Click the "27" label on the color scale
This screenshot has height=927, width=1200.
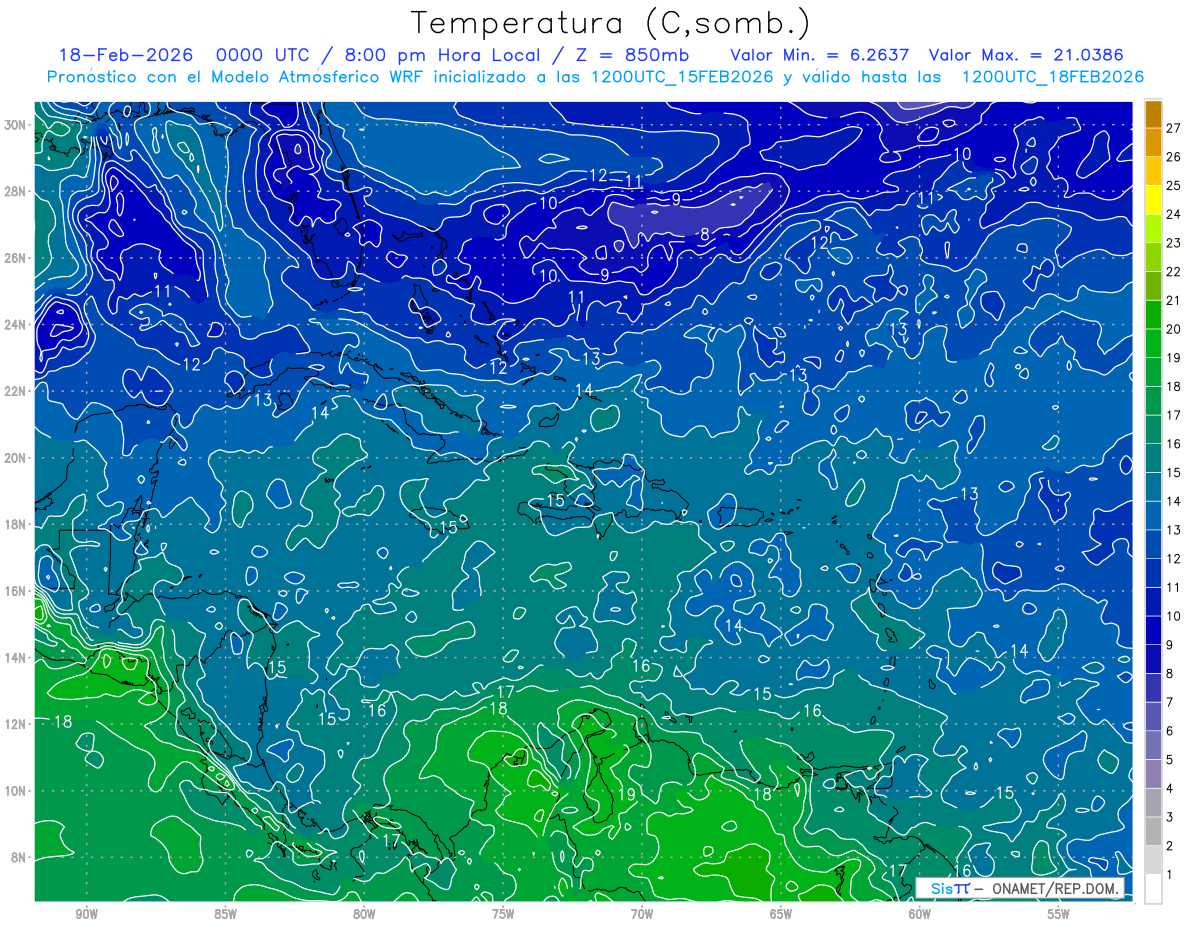(x=1173, y=128)
